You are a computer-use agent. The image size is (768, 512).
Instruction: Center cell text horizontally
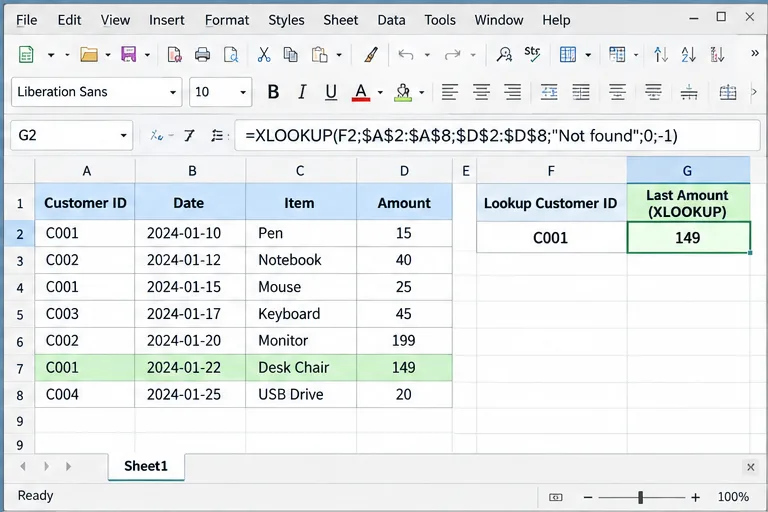pyautogui.click(x=481, y=92)
